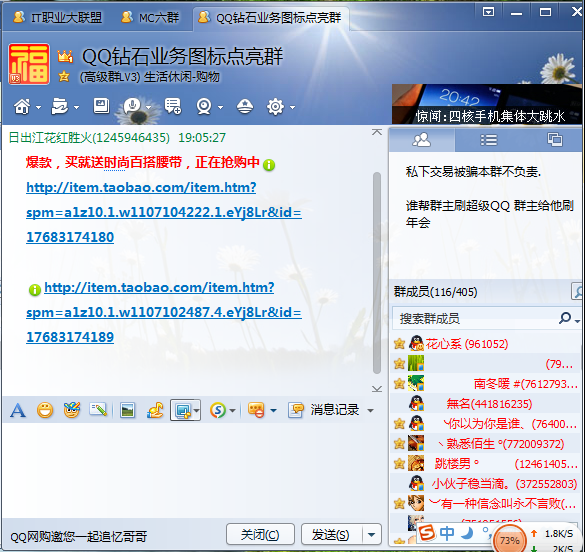Click the message block icon
This screenshot has height=552, width=585.
point(256,410)
